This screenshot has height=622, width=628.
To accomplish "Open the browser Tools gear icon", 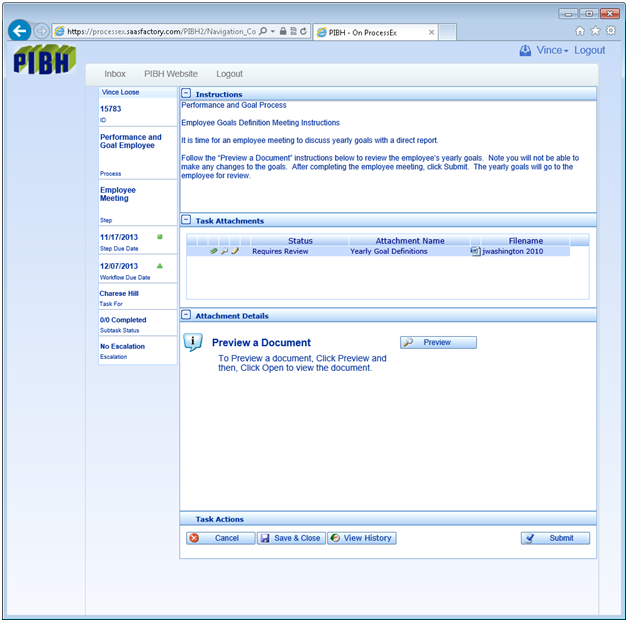I will pyautogui.click(x=610, y=31).
